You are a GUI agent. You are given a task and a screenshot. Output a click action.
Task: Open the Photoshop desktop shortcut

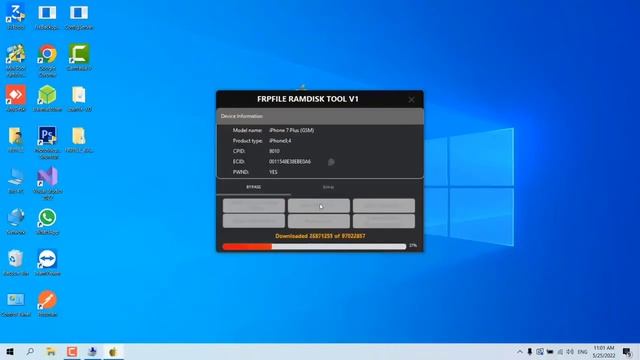(47, 142)
